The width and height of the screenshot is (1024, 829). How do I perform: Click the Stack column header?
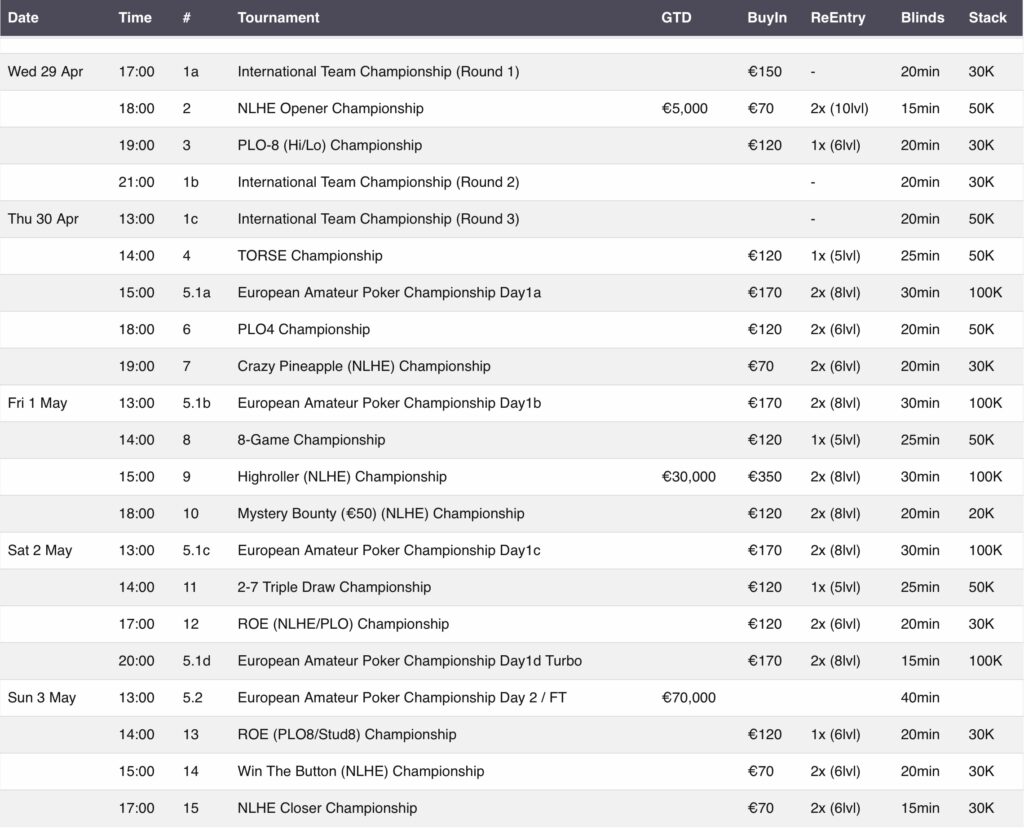[988, 17]
